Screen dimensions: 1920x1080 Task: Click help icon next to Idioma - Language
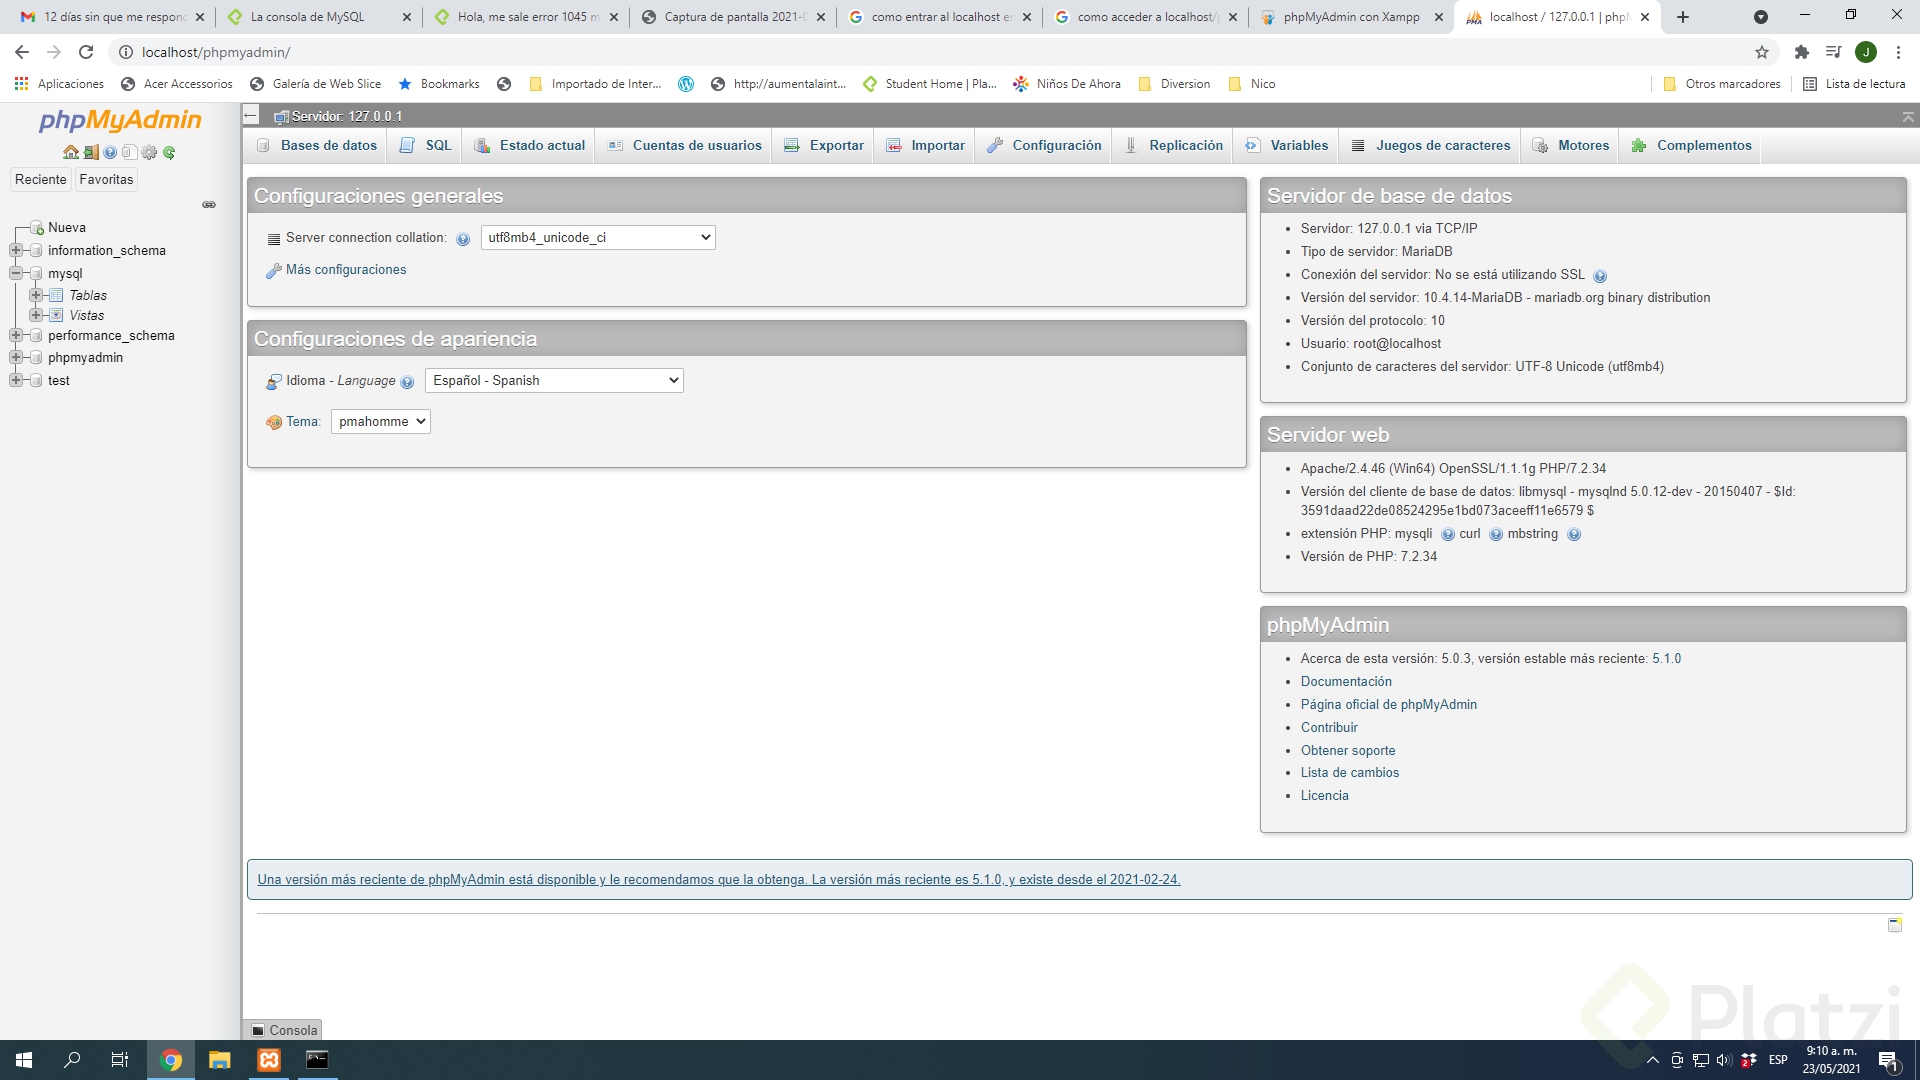407,382
